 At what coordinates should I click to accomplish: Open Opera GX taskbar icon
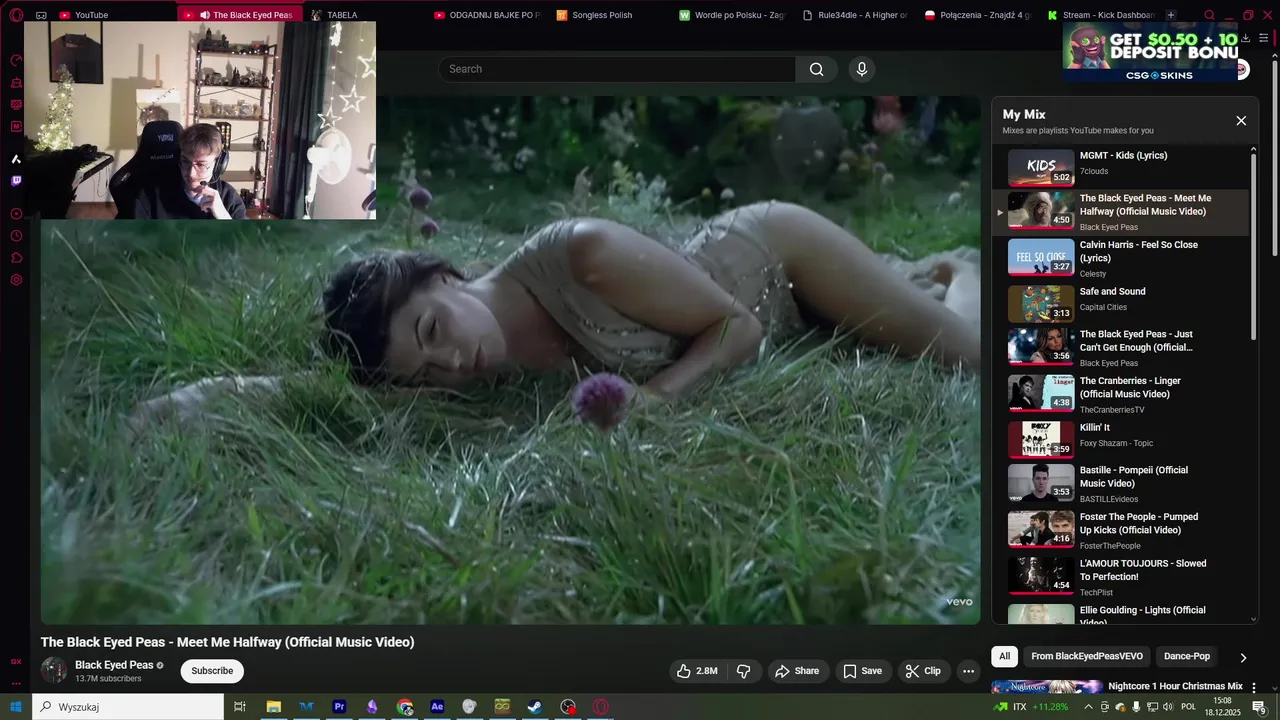click(601, 707)
